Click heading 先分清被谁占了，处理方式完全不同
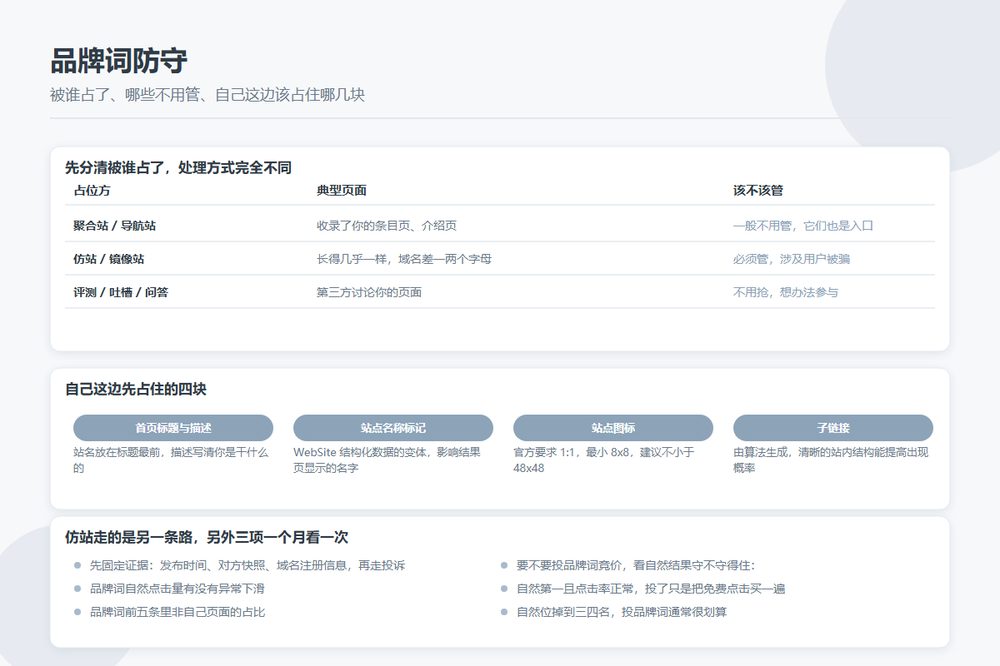The width and height of the screenshot is (1000, 666). click(x=178, y=168)
